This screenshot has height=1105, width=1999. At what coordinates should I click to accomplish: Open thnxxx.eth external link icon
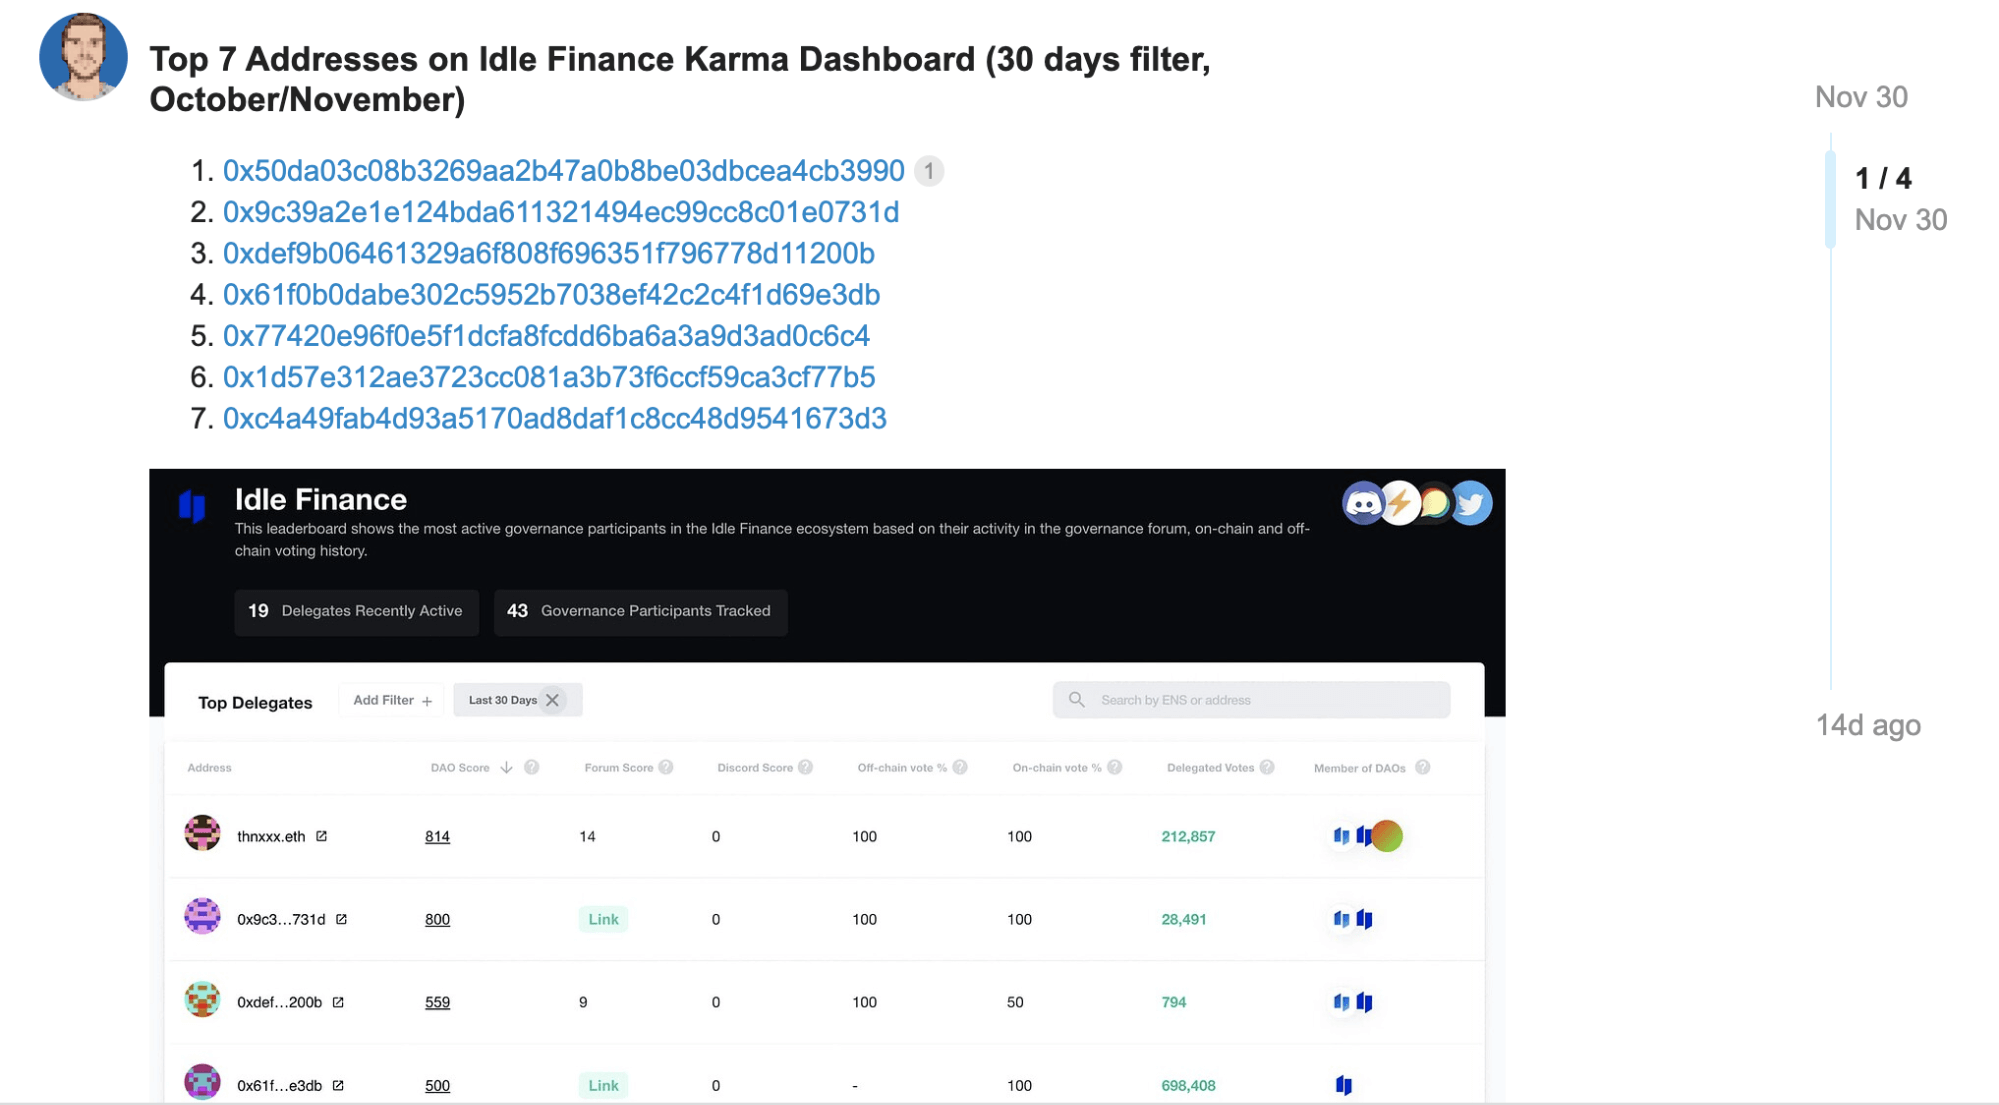tap(321, 836)
